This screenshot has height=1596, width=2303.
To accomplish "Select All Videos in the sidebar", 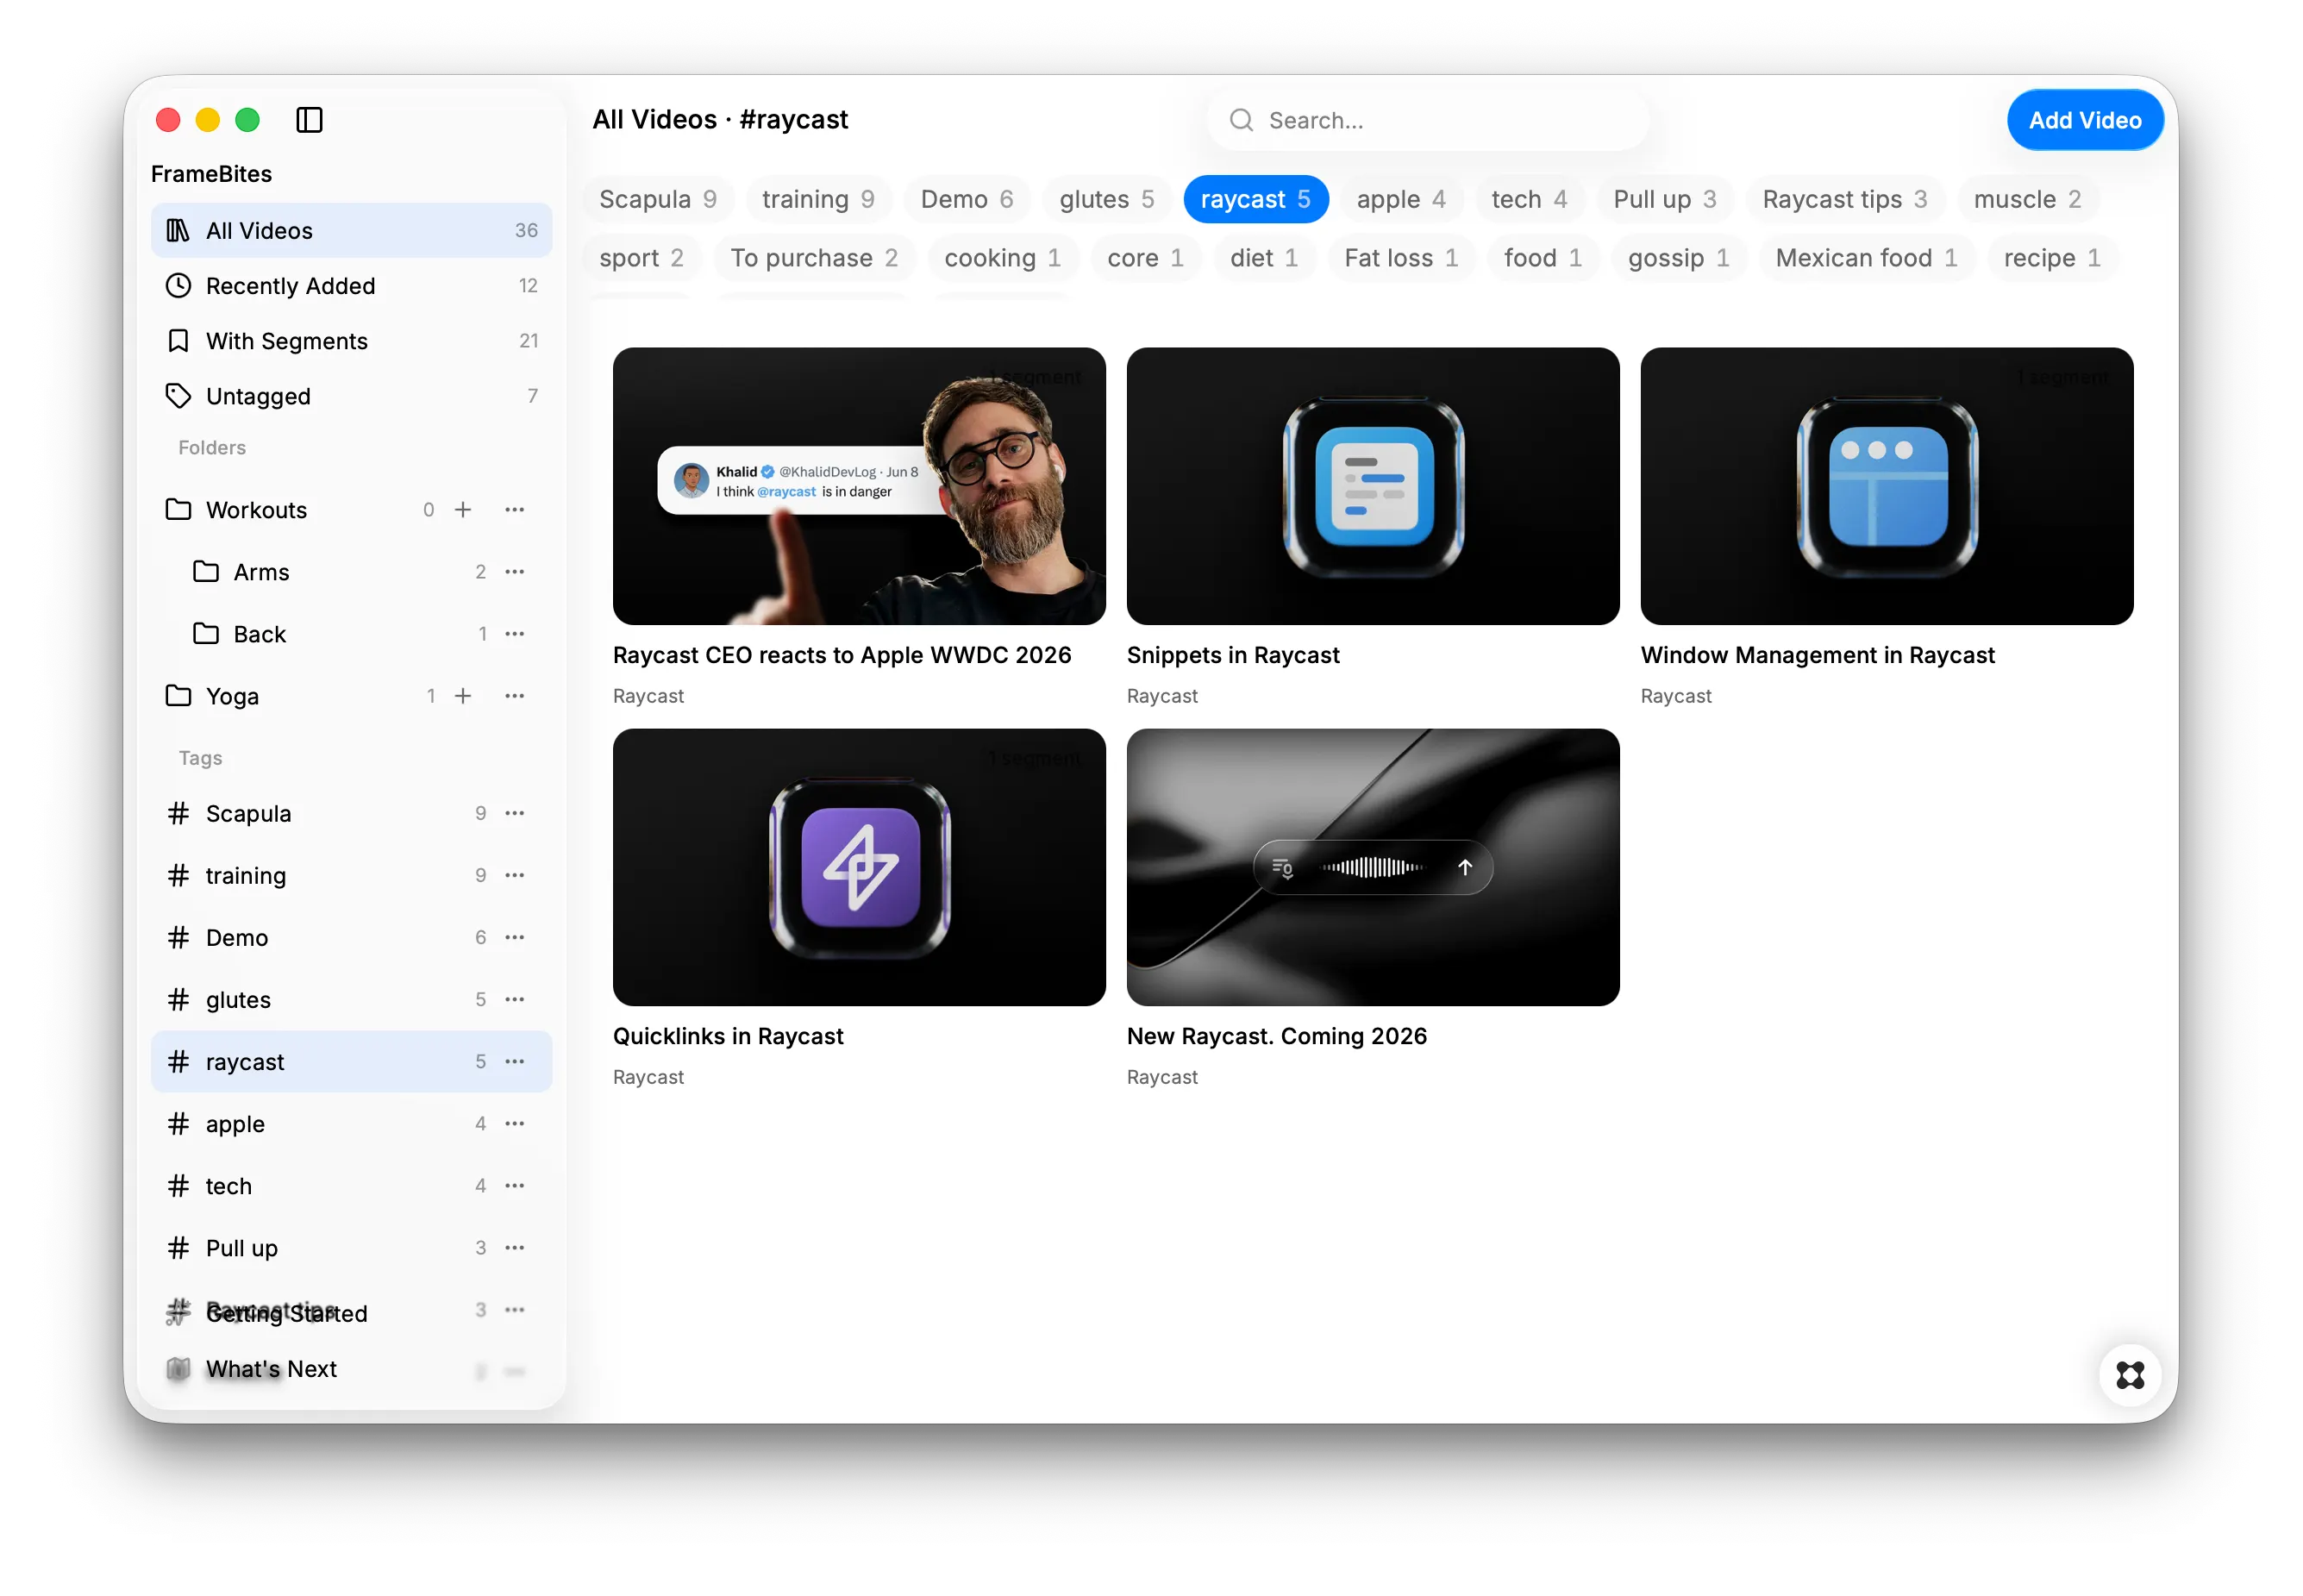I will [351, 230].
